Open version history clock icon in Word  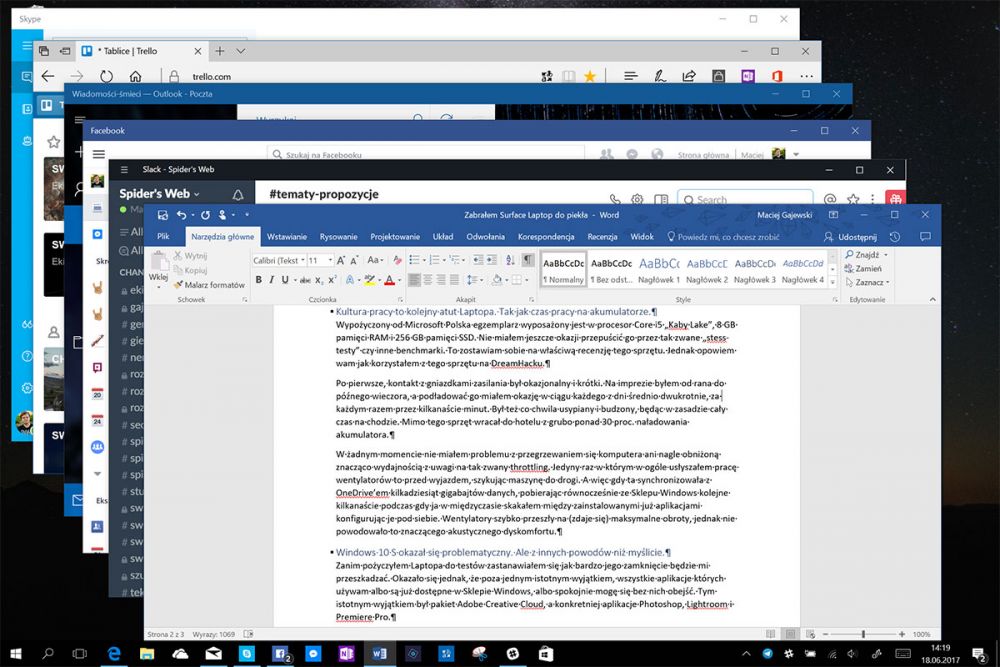[895, 237]
